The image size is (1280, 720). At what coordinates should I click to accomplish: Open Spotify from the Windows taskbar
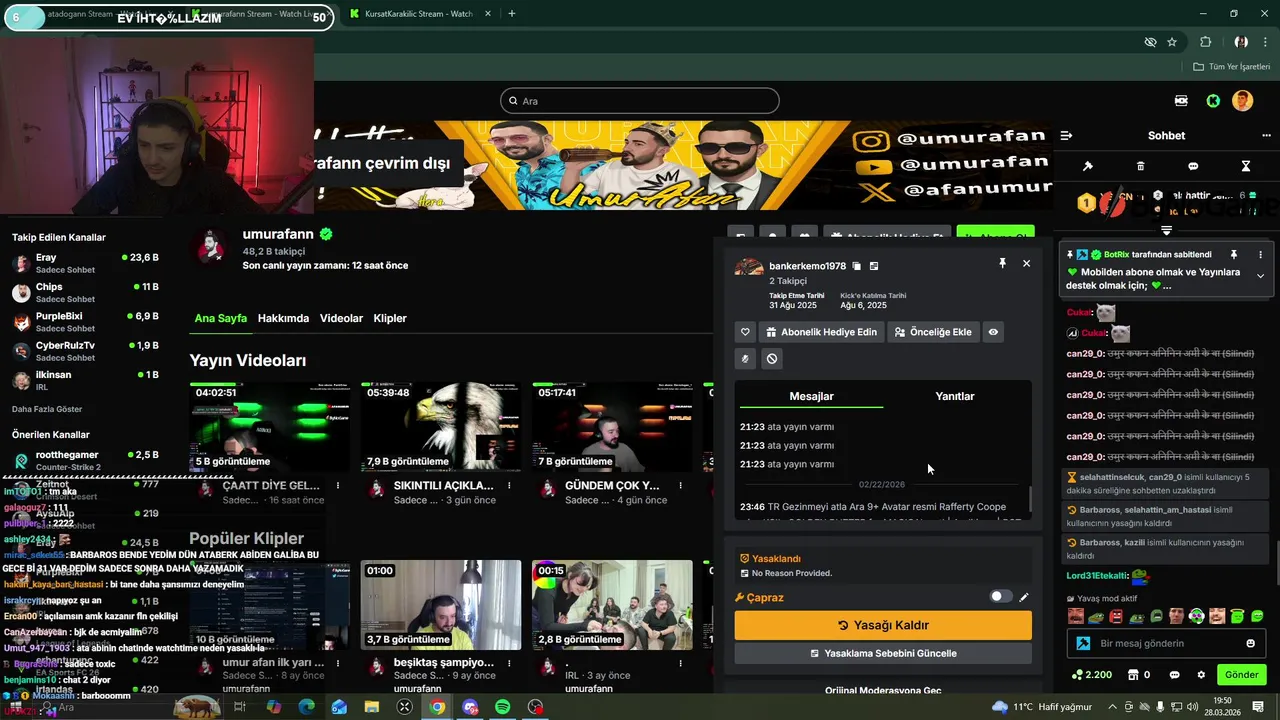pyautogui.click(x=503, y=707)
